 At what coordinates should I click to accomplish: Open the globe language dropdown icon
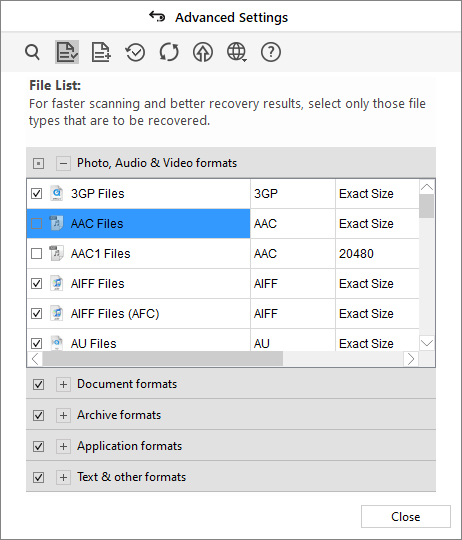pyautogui.click(x=237, y=52)
